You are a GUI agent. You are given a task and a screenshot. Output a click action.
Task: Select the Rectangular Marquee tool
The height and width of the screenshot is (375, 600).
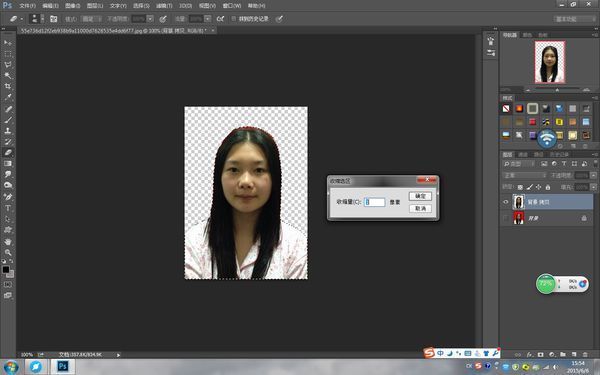click(8, 54)
